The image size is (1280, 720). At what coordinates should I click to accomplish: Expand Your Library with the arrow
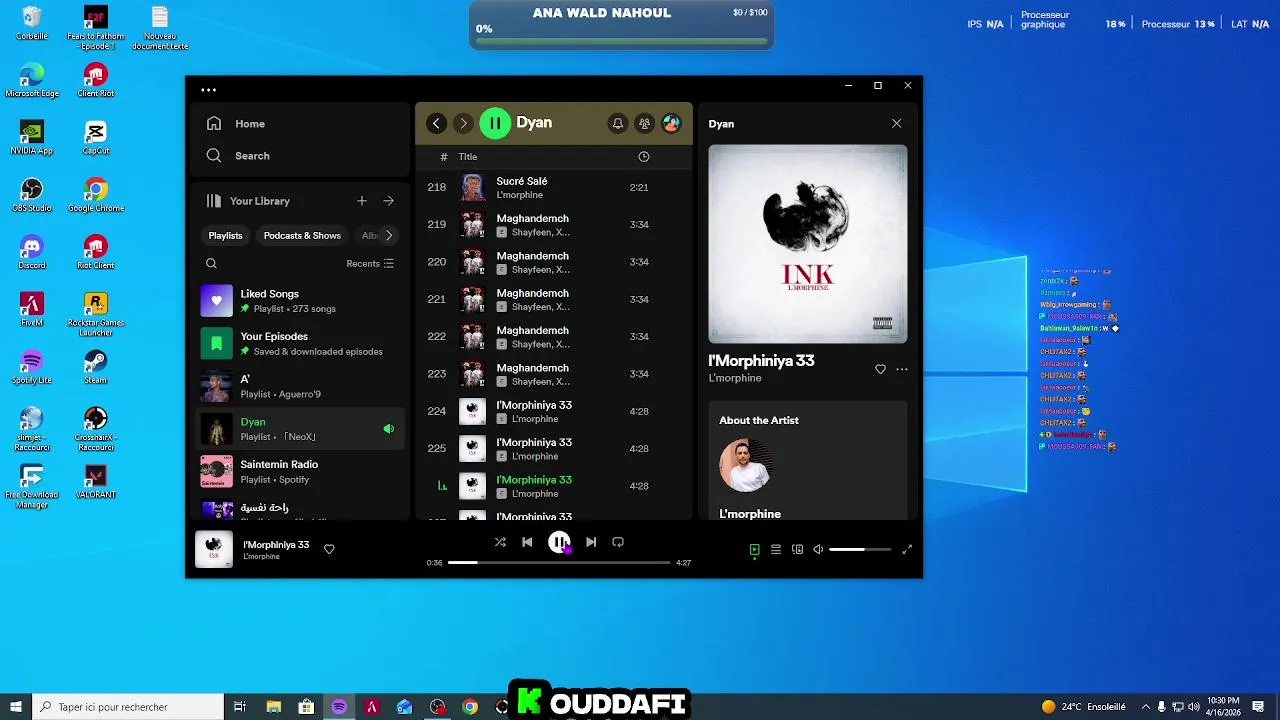tap(389, 201)
